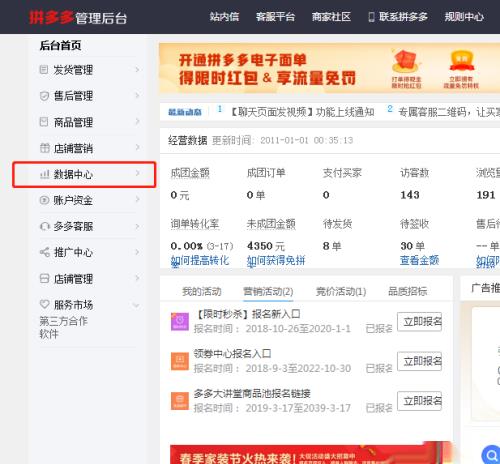The image size is (500, 464).
Task: Switch to the 品质招标 tab
Action: [407, 291]
